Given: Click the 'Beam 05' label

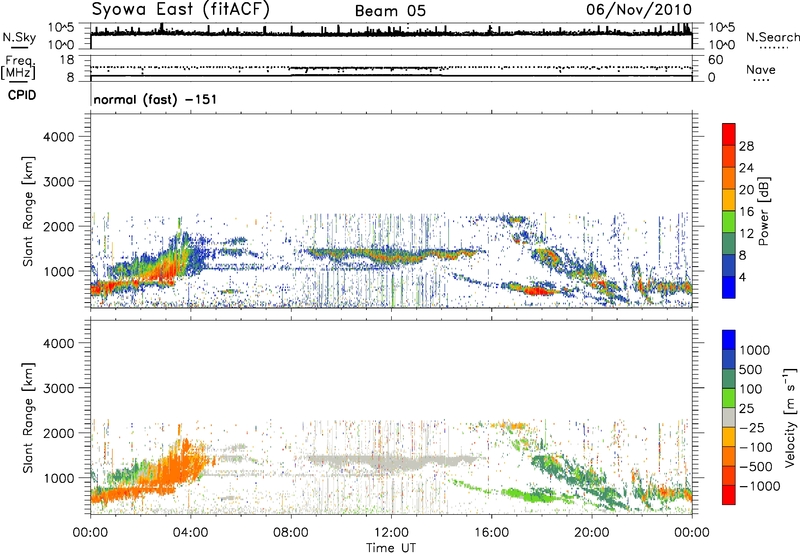Looking at the screenshot, I should click(x=390, y=11).
